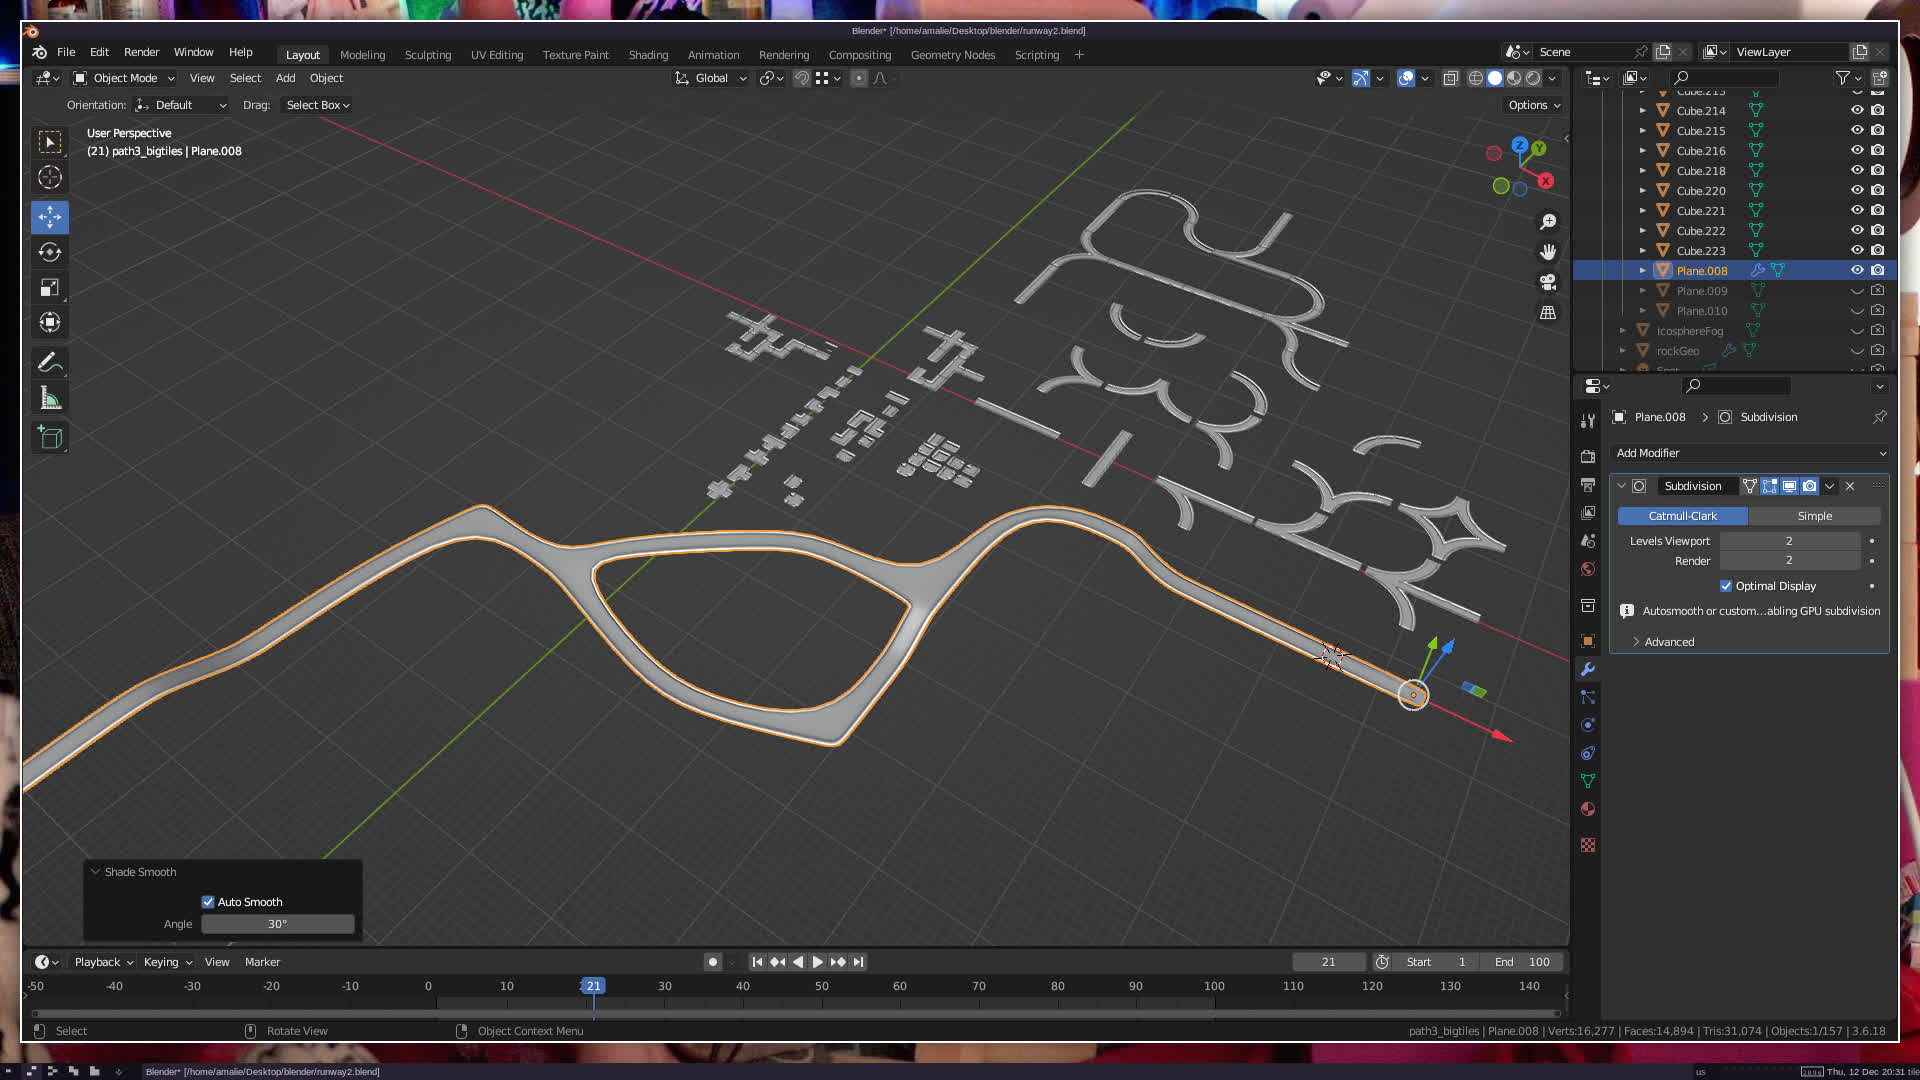
Task: Open the Object Mode dropdown
Action: [125, 78]
